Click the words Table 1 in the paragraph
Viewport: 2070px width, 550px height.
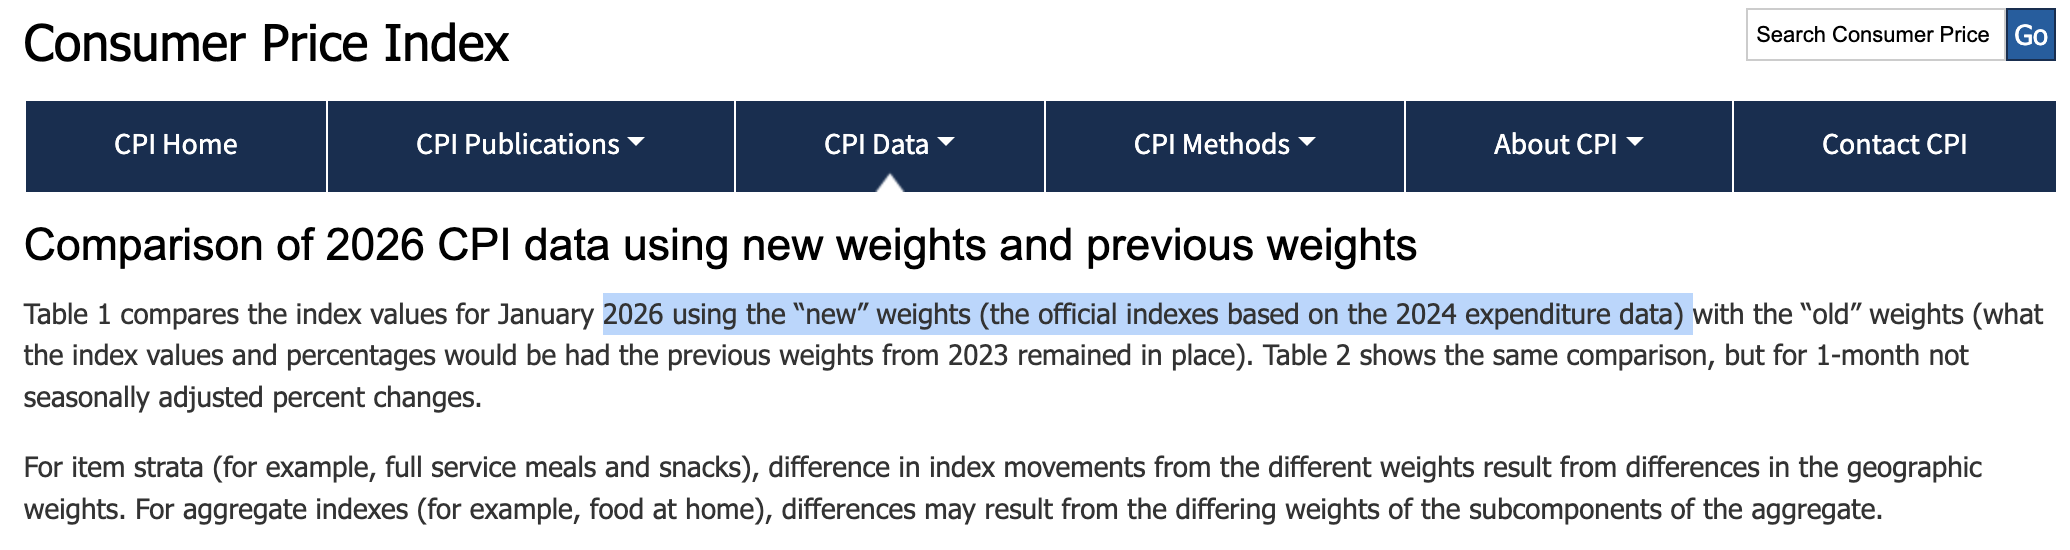tap(67, 315)
